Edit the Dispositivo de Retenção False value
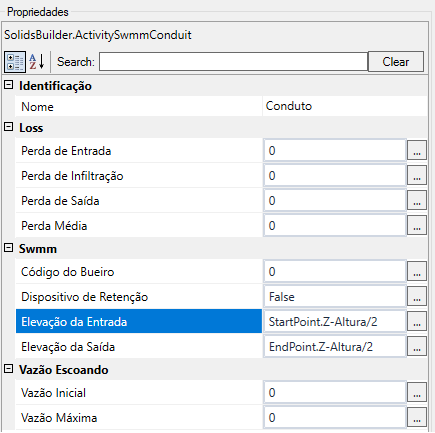 pos(335,296)
